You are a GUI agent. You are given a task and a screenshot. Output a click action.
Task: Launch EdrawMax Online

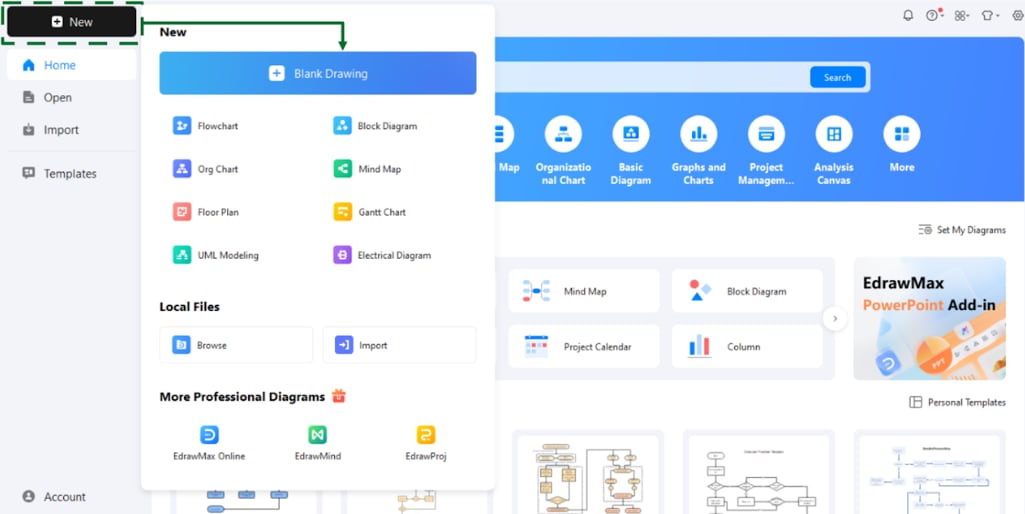pos(209,443)
